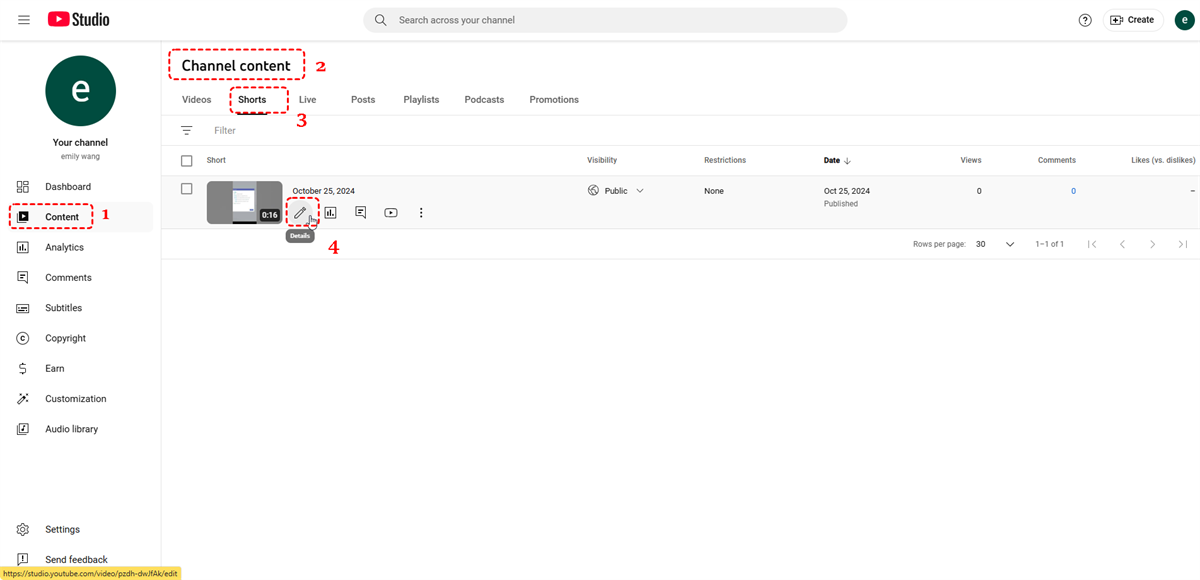Click the Filter lines icon
Screen dimensions: 1200x580
[x=186, y=130]
